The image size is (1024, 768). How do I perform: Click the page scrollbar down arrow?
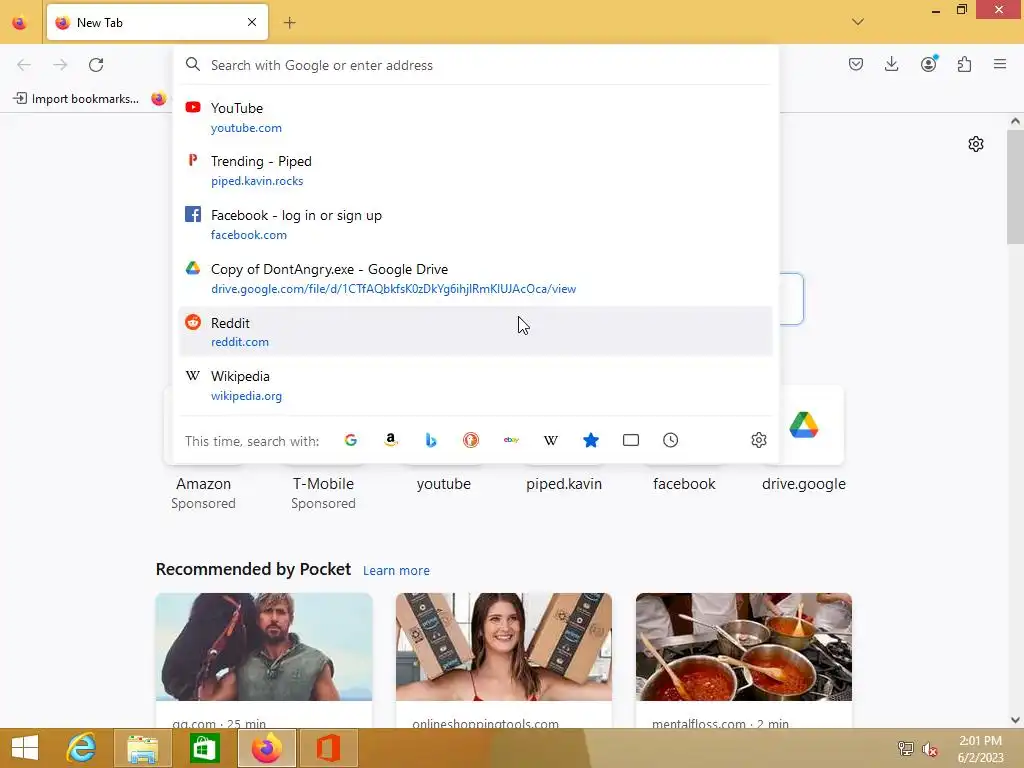coord(1015,720)
